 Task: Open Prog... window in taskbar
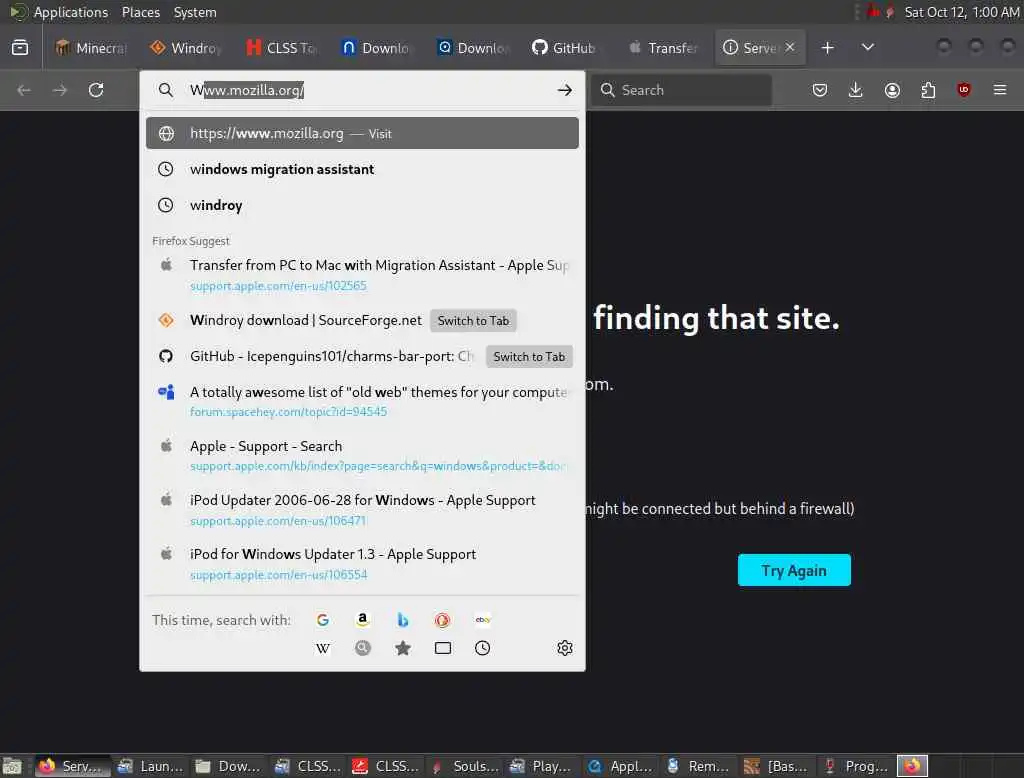pyautogui.click(x=856, y=766)
